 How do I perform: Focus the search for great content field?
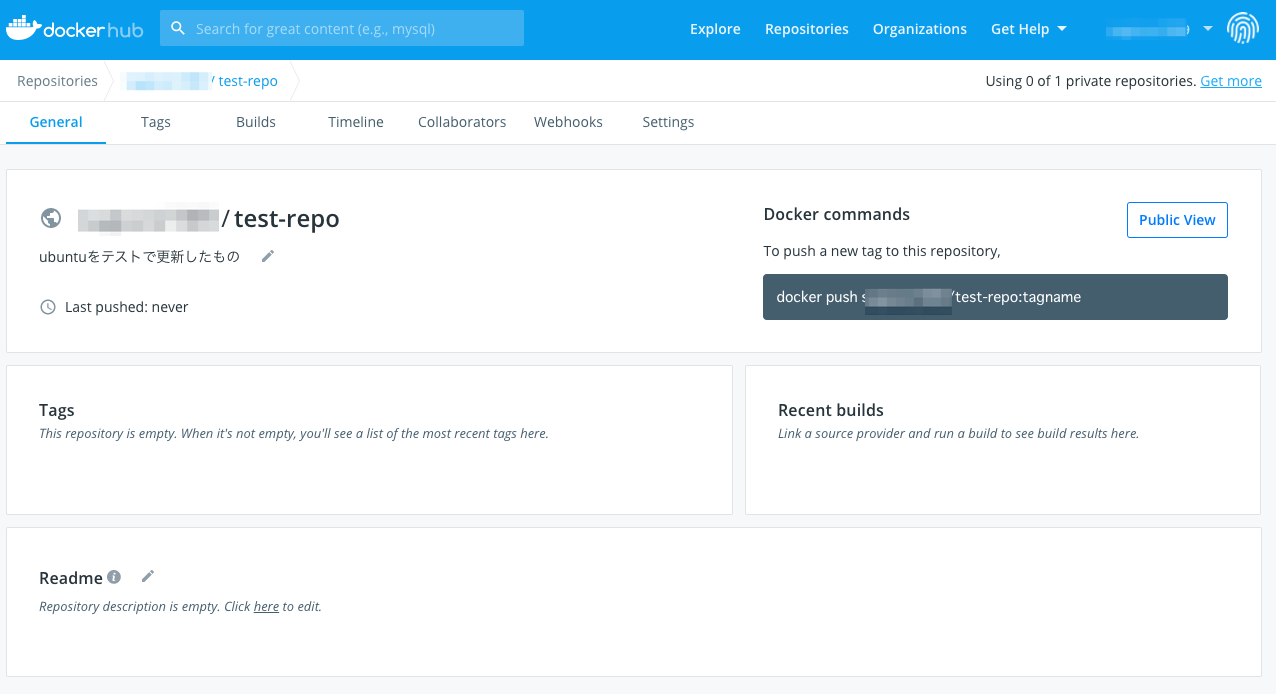tap(342, 28)
